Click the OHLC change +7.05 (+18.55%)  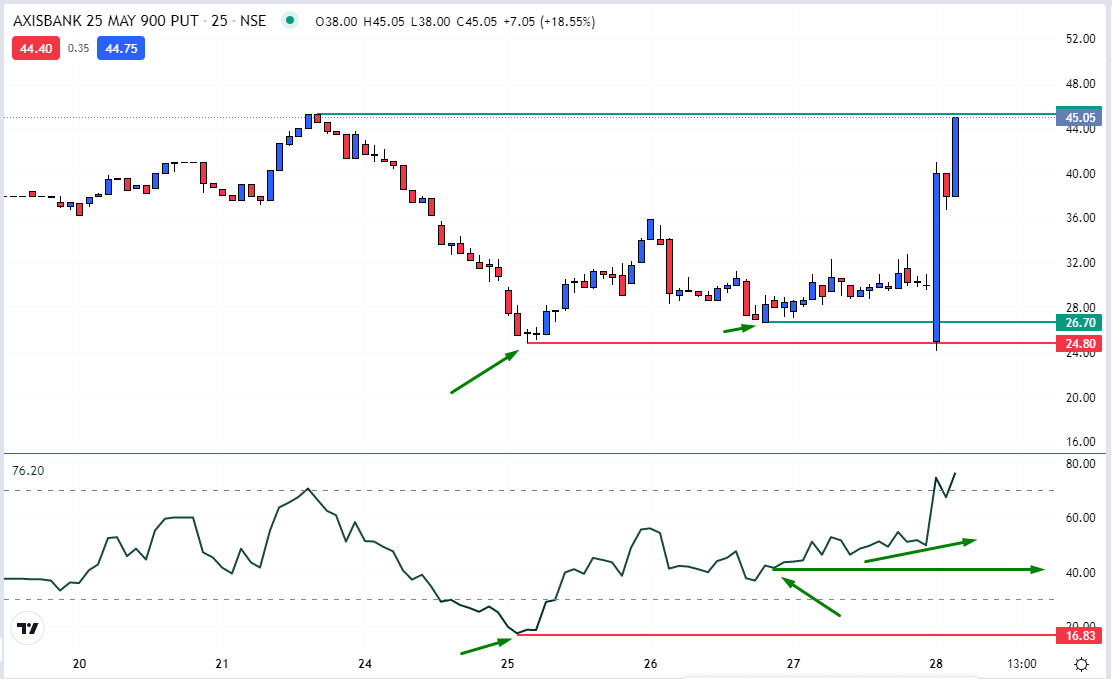coord(549,21)
